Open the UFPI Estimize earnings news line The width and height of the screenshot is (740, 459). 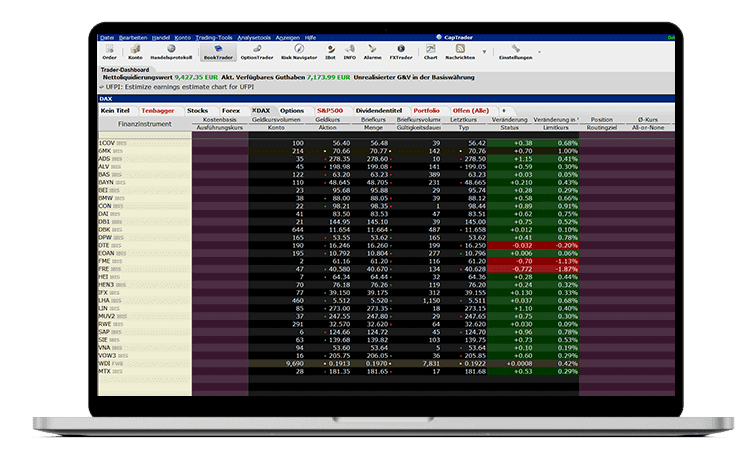[180, 87]
